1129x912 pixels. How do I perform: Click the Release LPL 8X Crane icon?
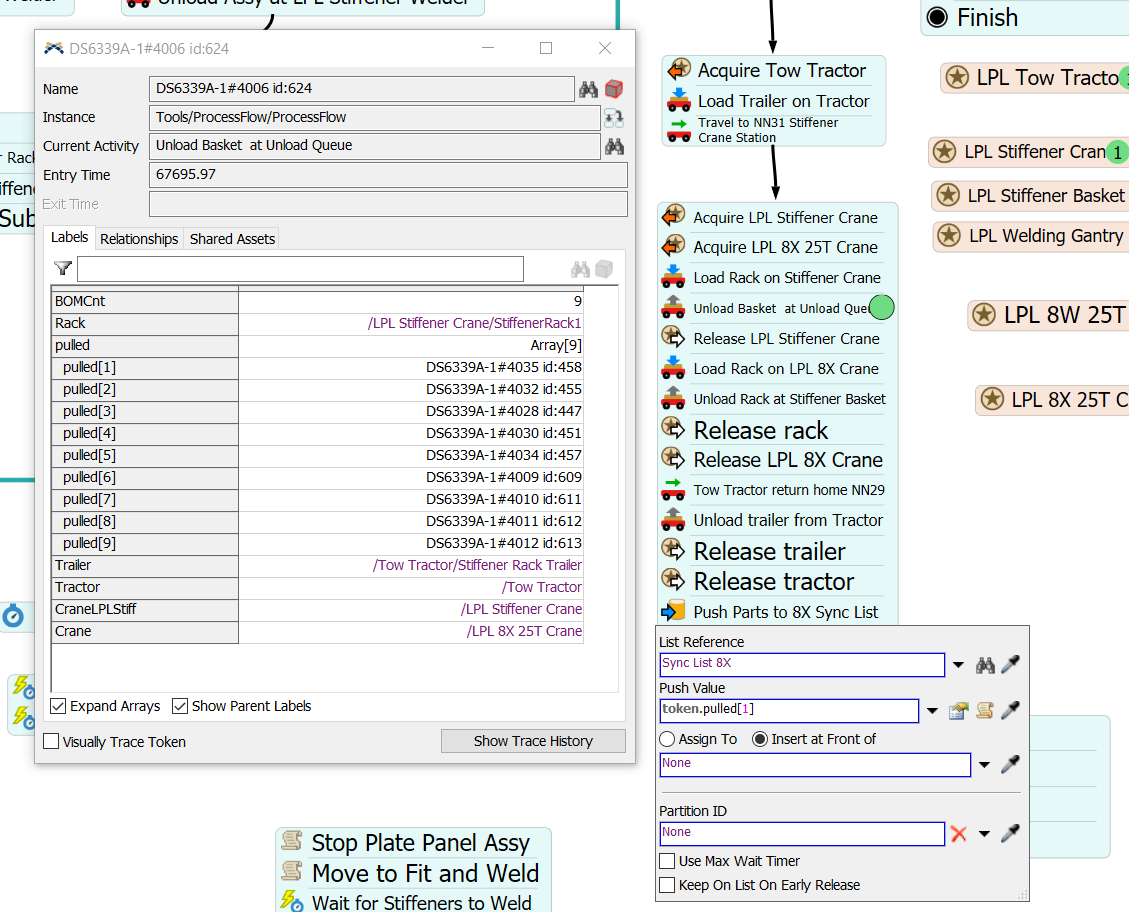click(x=673, y=458)
